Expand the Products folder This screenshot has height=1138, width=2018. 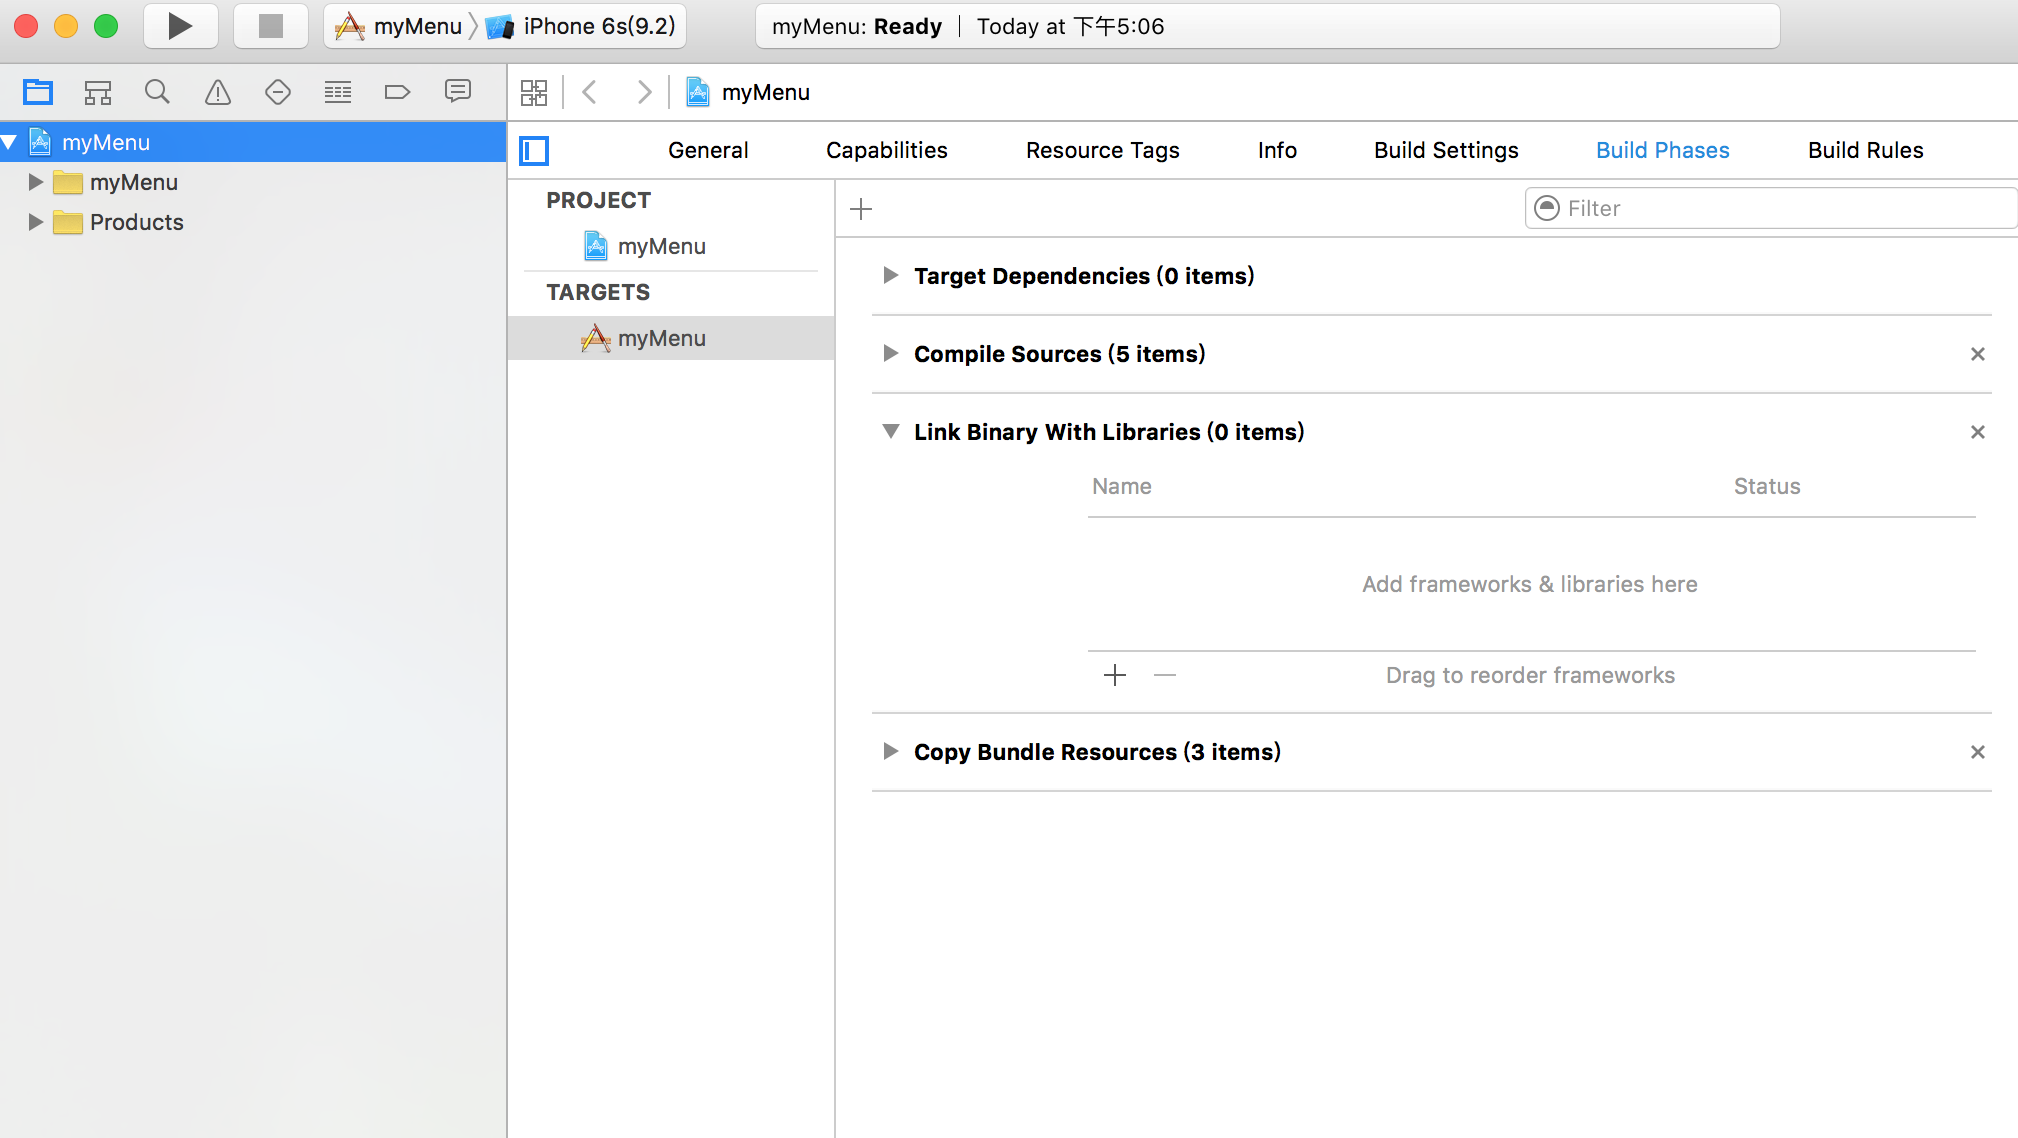(x=35, y=222)
